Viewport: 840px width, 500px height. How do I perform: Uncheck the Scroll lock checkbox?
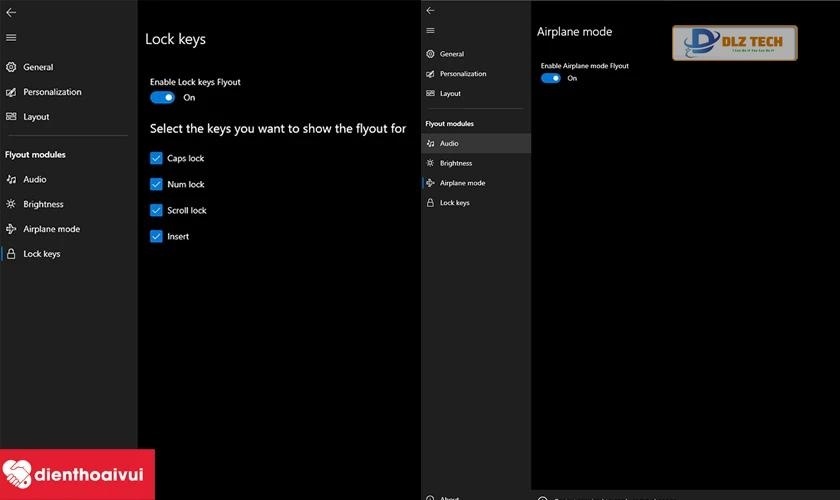pos(156,210)
